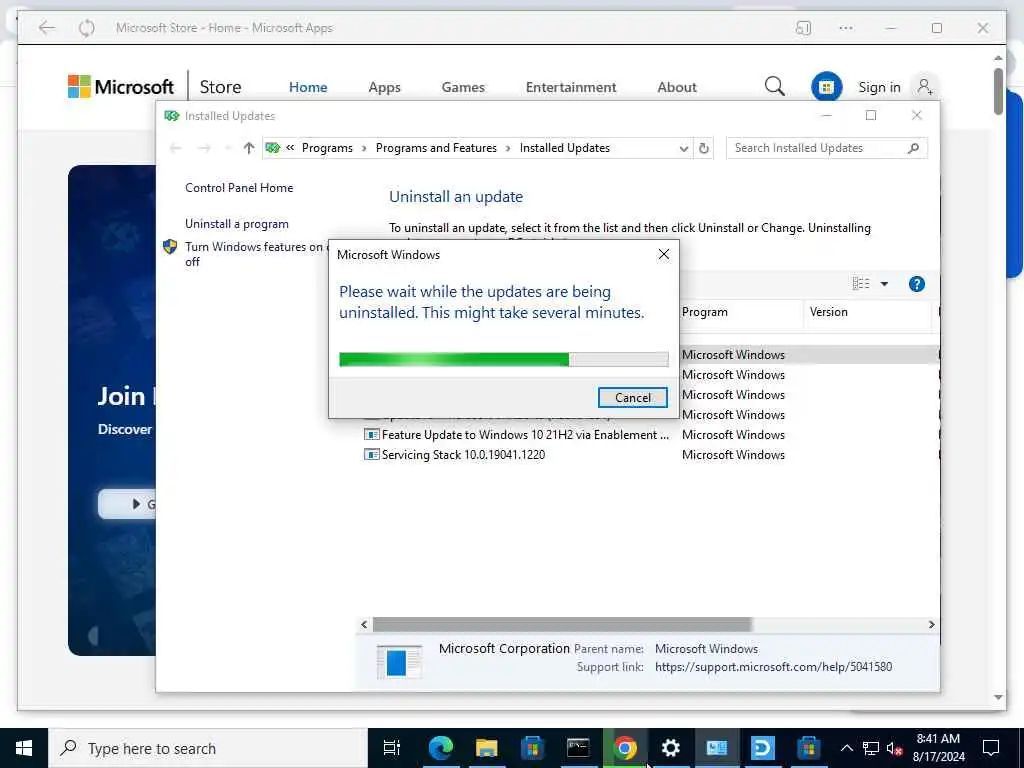Open Microsoft Edge from taskbar
Viewport: 1024px width, 768px height.
pyautogui.click(x=440, y=748)
